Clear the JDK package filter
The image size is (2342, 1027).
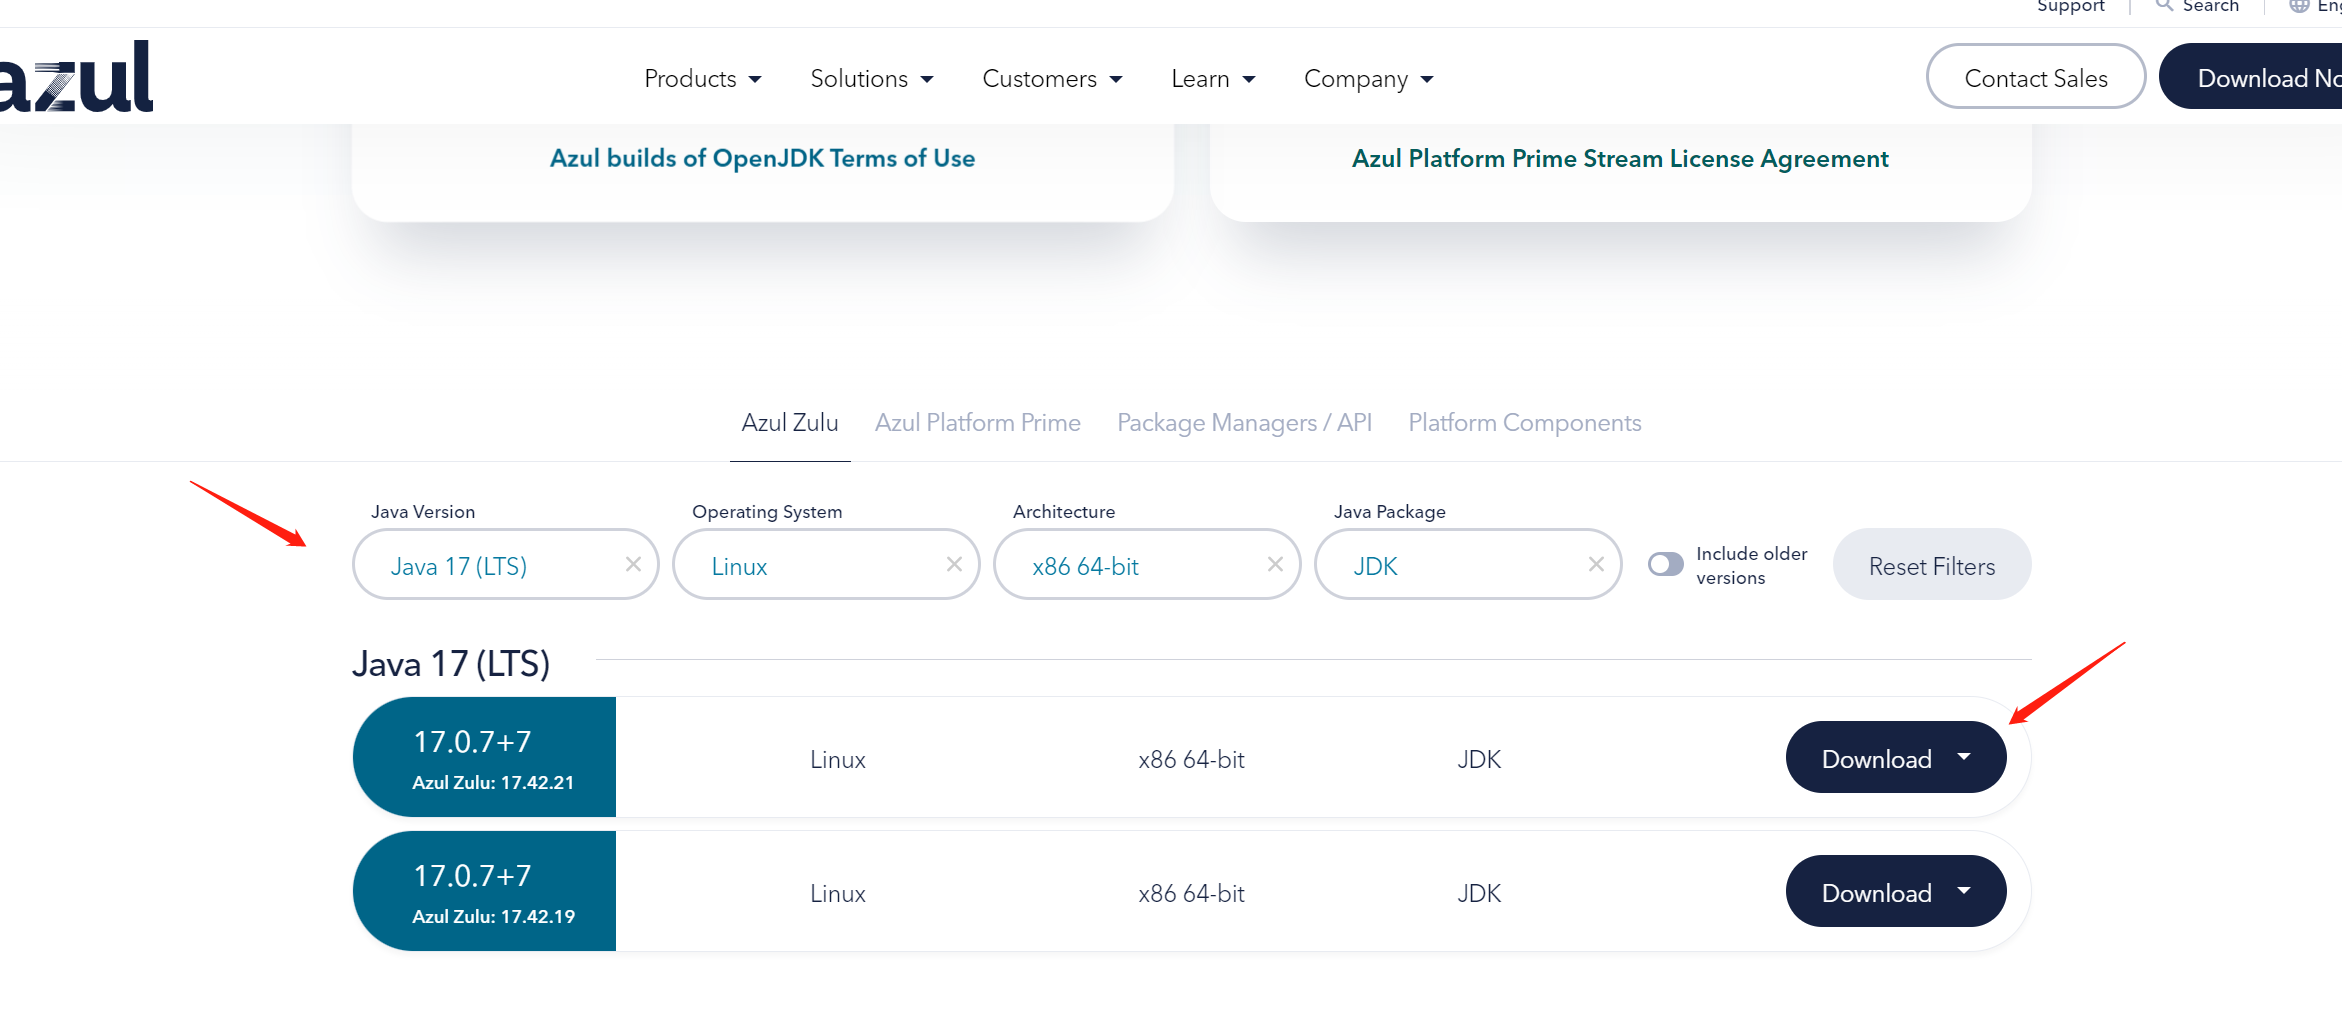[1596, 565]
